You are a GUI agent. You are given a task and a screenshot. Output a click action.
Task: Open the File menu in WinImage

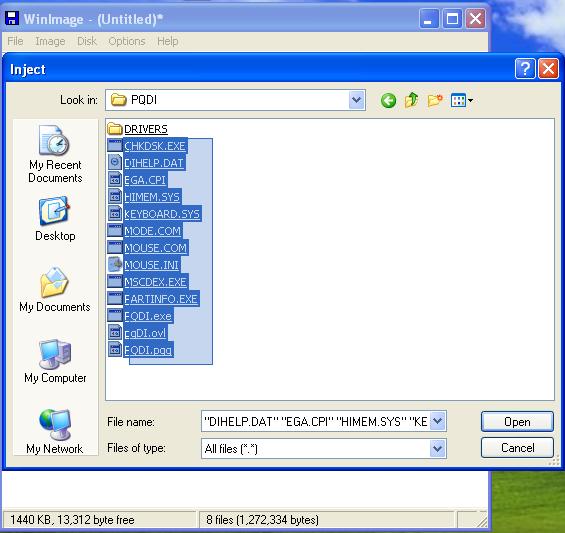15,41
